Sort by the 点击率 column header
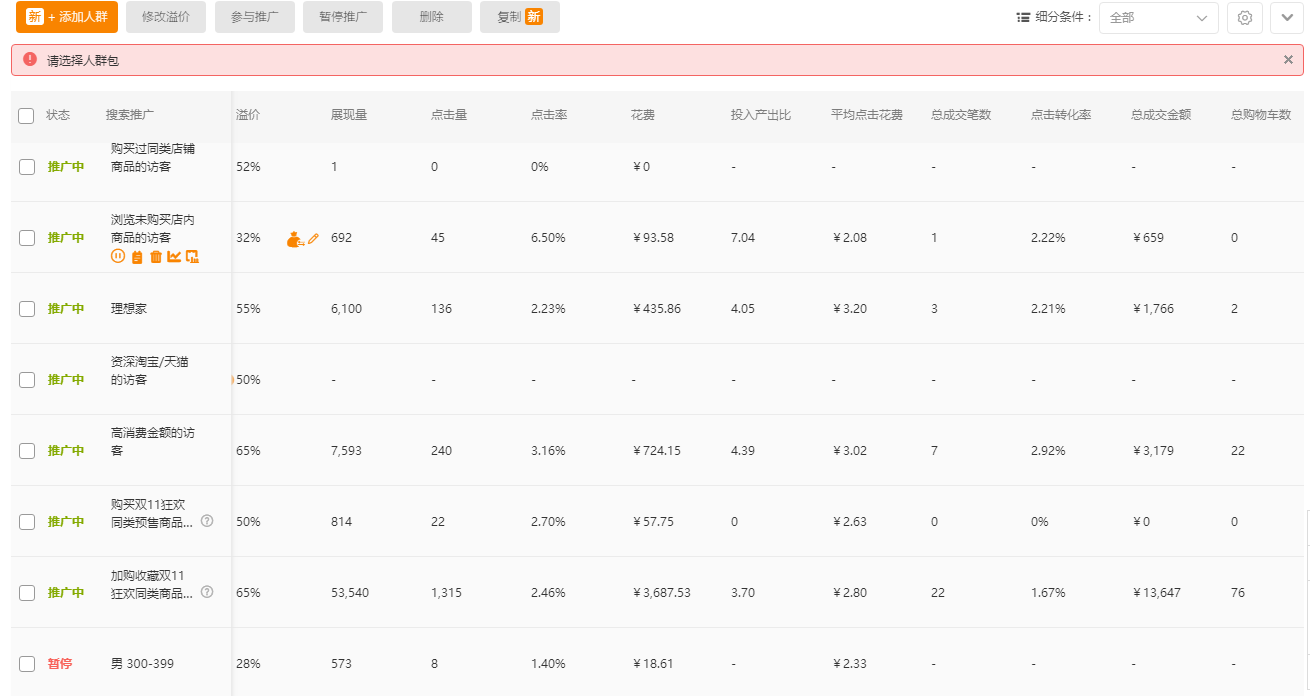Viewport: 1310px width, 696px height. click(549, 115)
